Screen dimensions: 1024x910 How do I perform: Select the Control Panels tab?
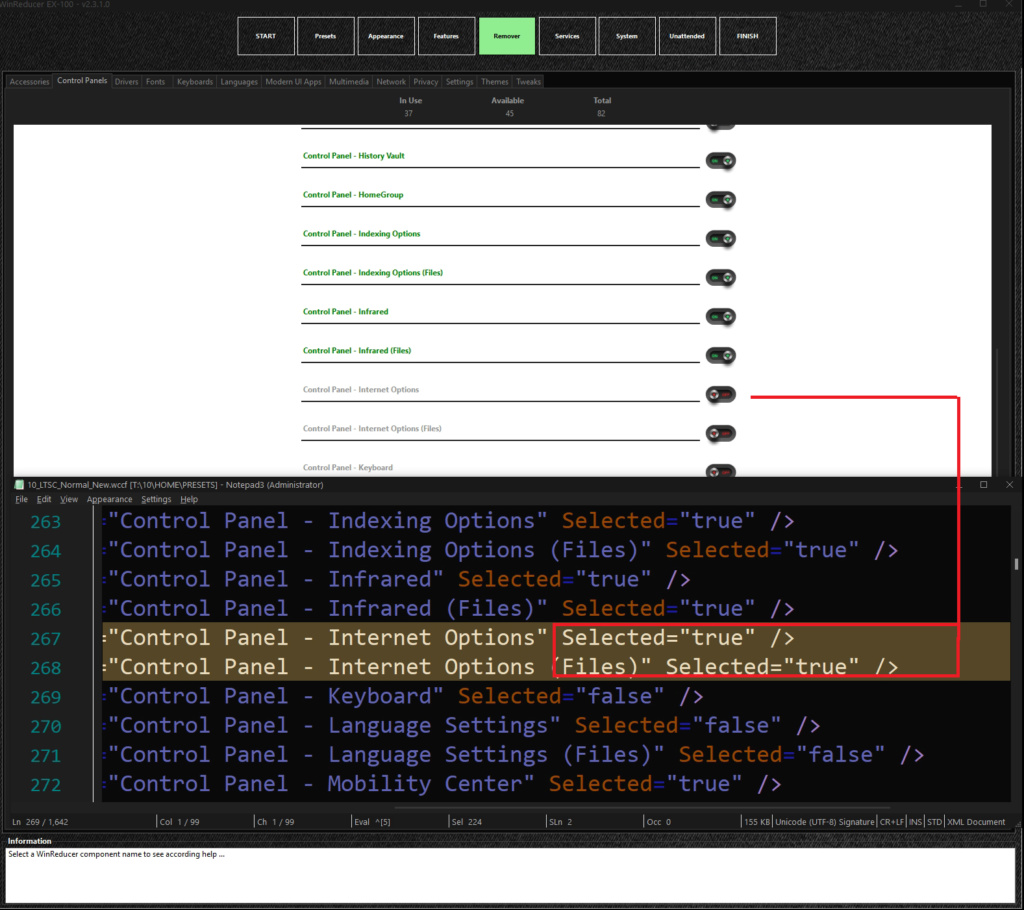click(x=82, y=80)
